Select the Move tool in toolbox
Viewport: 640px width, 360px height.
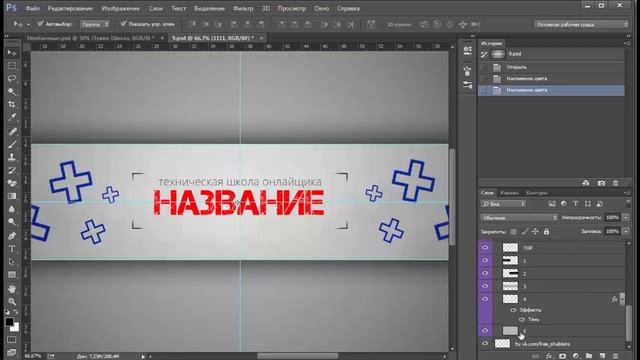click(12, 53)
